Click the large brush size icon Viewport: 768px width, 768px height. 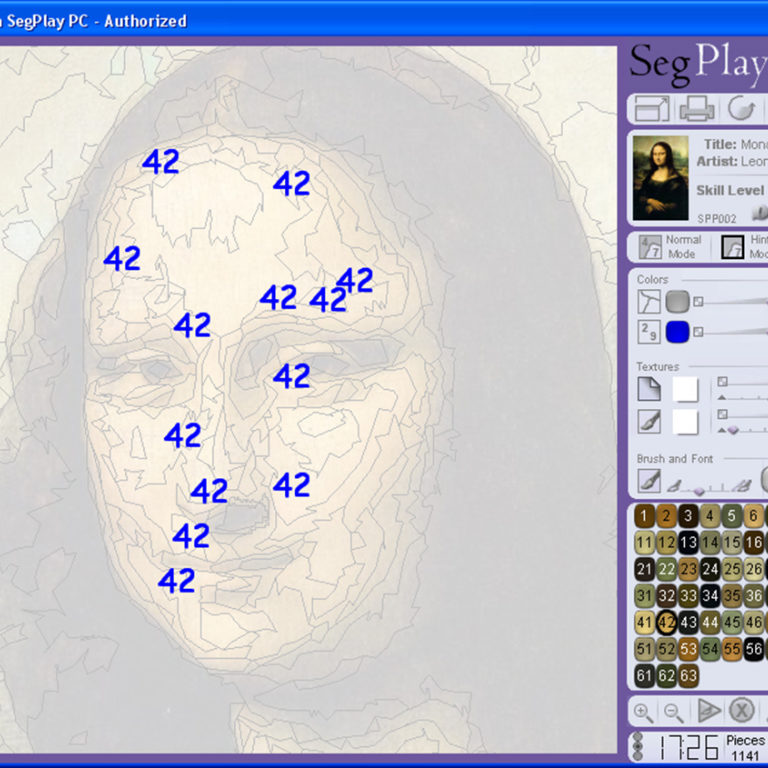[742, 485]
